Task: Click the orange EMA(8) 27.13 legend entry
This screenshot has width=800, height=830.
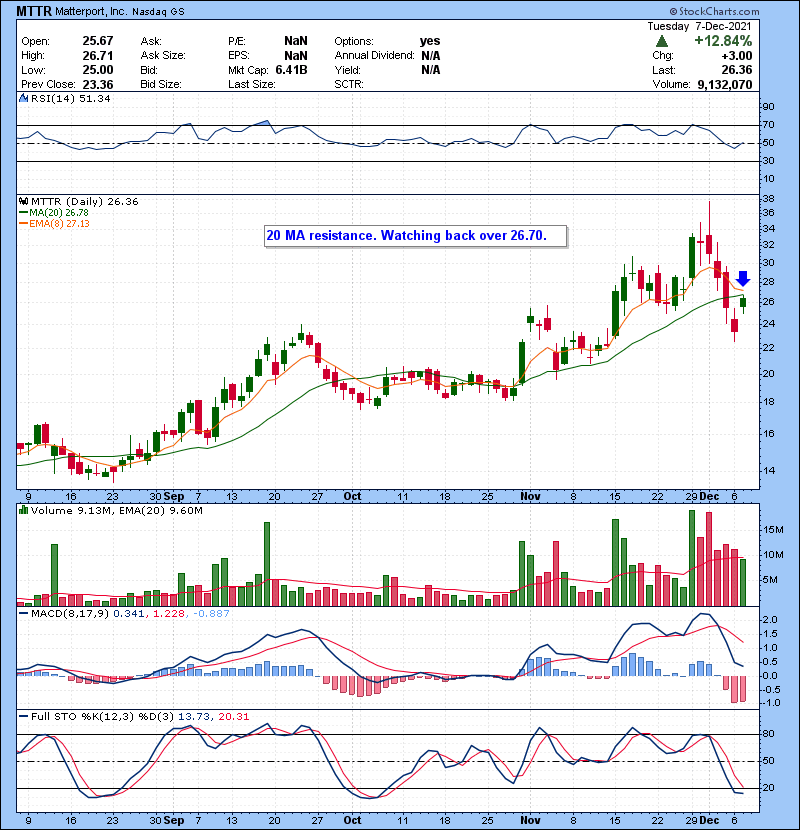Action: (55, 223)
